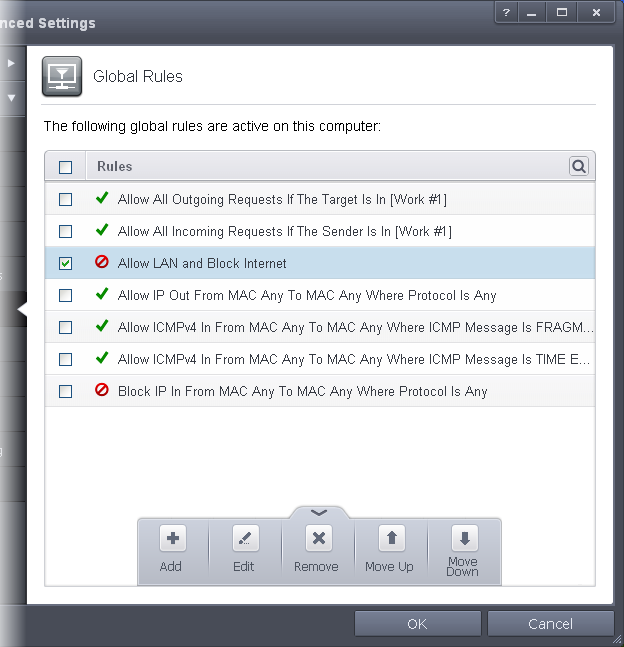
Task: Expand the left sidebar right-arrow section
Action: pyautogui.click(x=12, y=63)
